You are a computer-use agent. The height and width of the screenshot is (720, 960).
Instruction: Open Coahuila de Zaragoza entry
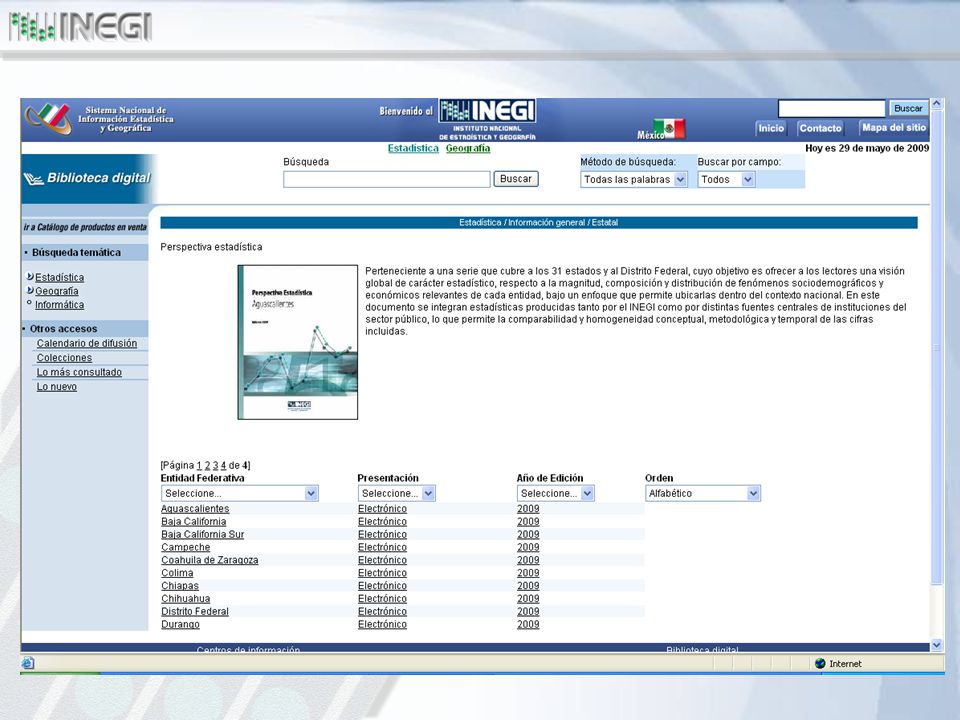click(x=209, y=560)
